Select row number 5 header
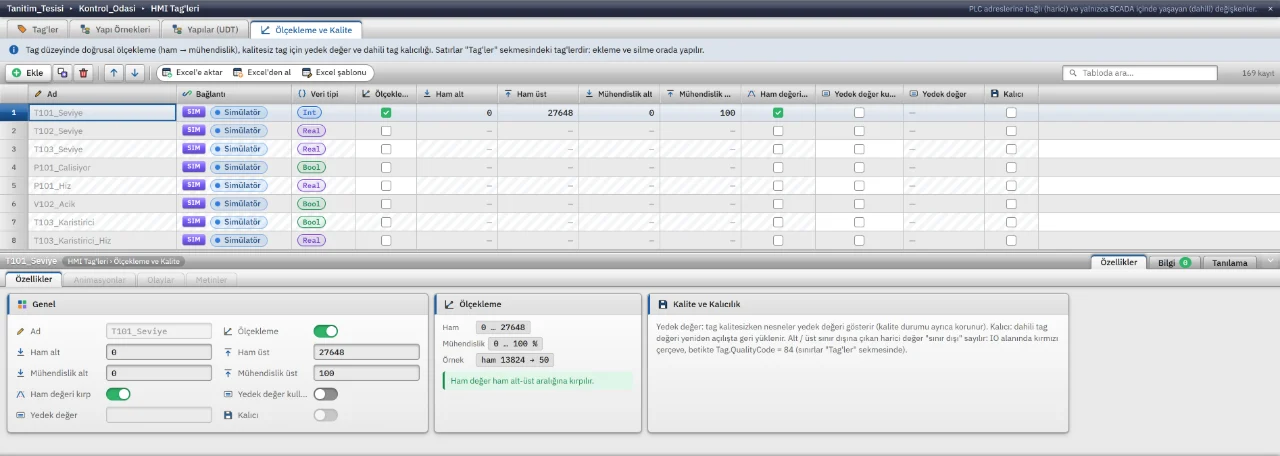This screenshot has height=456, width=1280. [x=14, y=185]
